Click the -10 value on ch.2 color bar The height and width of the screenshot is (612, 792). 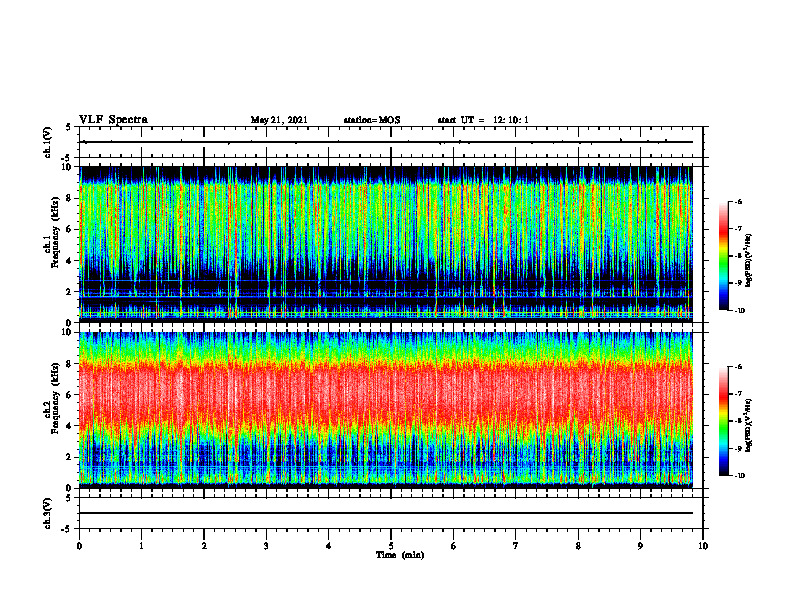click(x=739, y=475)
